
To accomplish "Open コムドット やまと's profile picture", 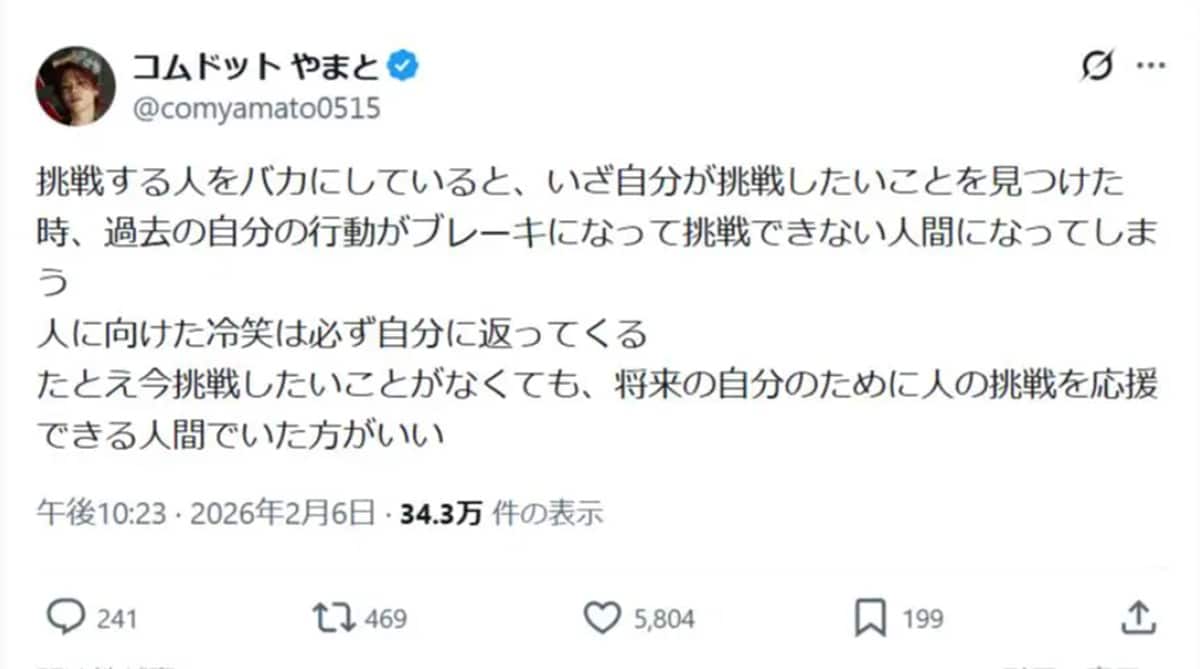I will click(x=75, y=85).
